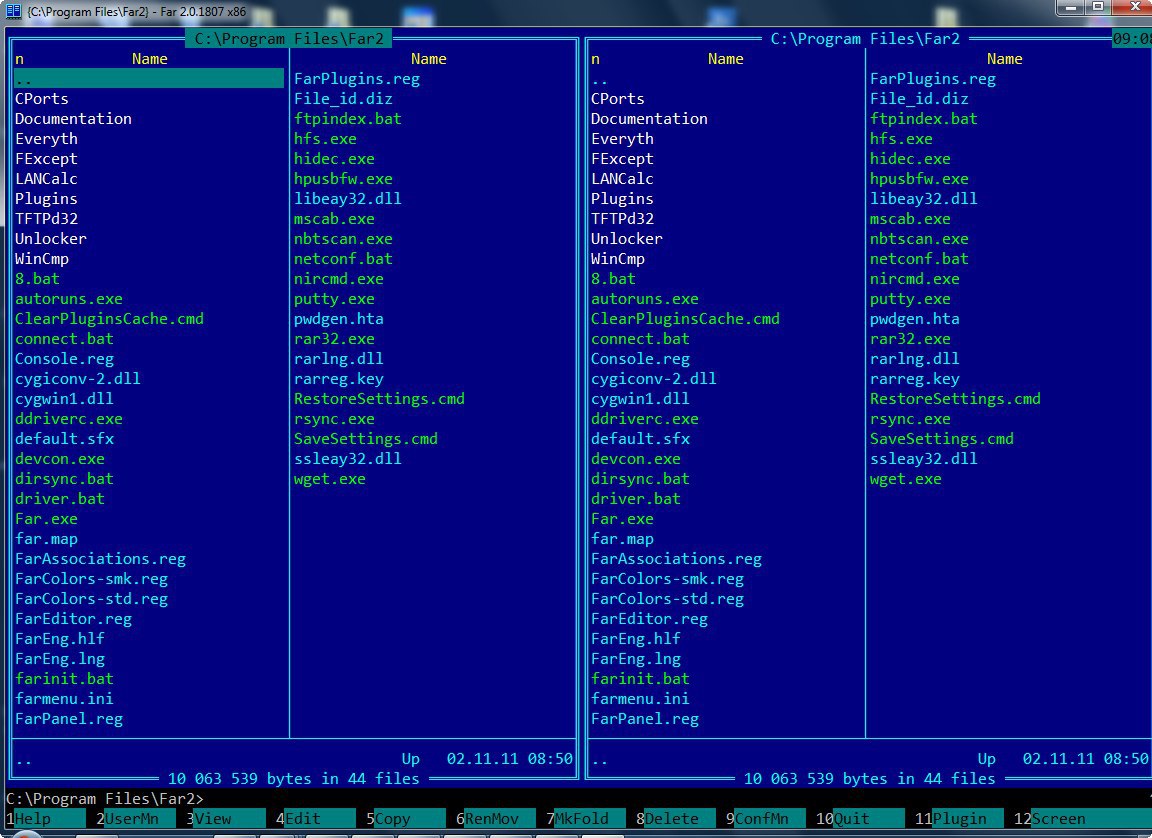This screenshot has height=838, width=1152.
Task: Select FarColors-smk.reg in right panel
Action: point(668,579)
